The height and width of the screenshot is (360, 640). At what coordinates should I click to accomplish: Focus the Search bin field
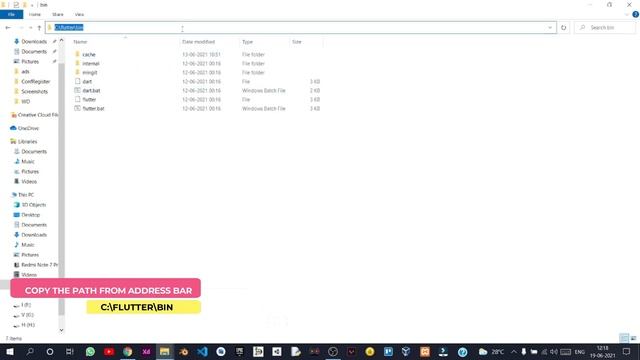tap(605, 27)
